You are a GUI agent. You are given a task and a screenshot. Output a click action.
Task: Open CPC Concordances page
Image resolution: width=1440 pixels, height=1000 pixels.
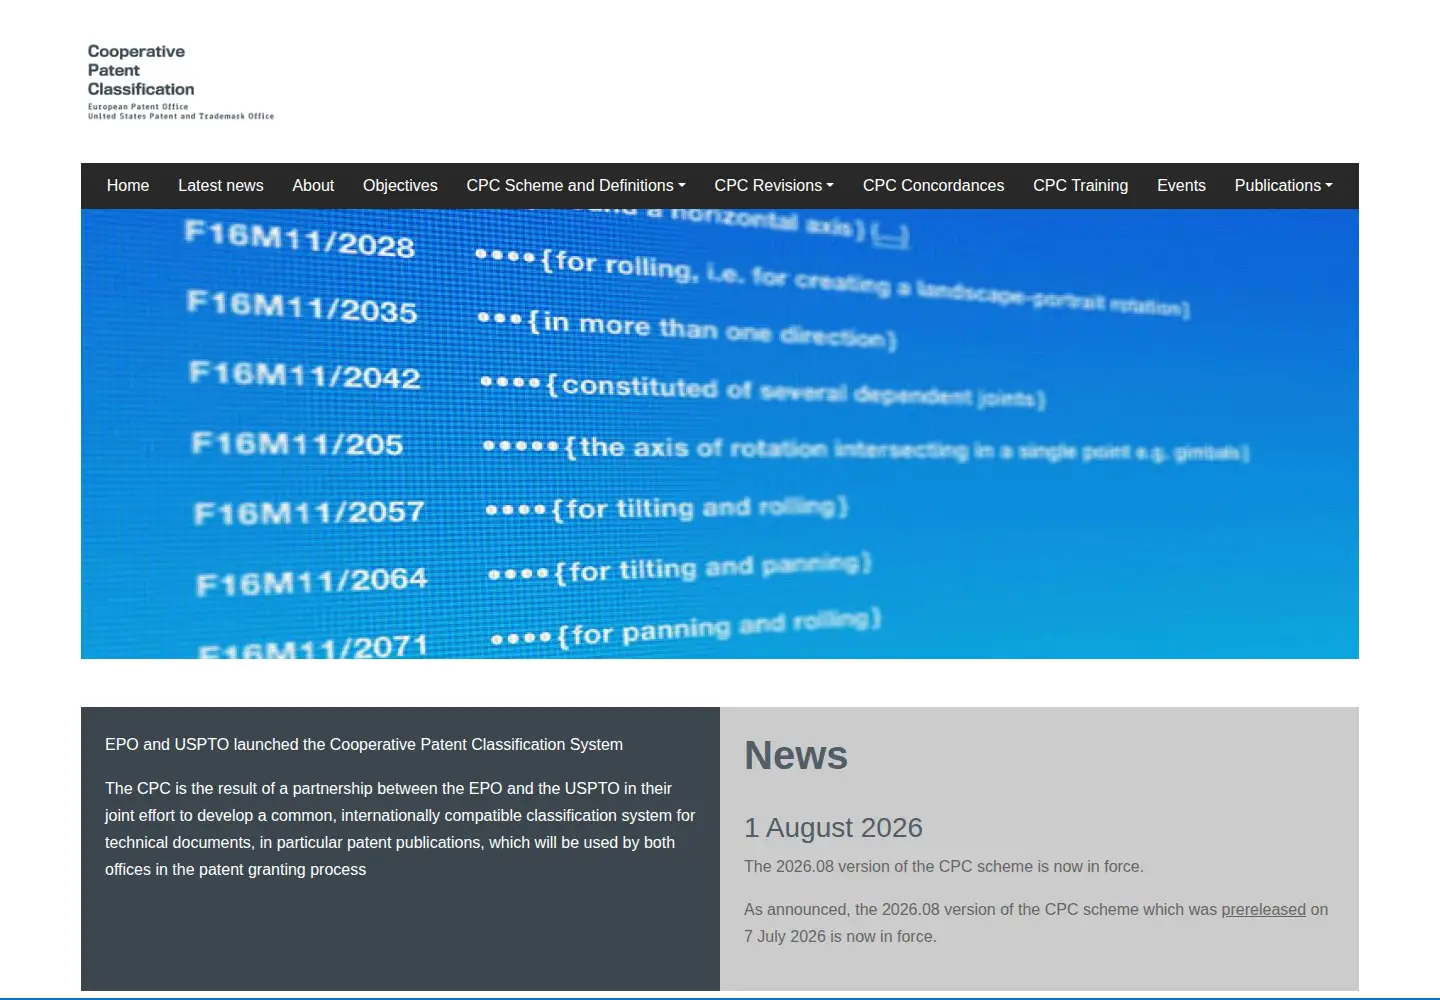point(933,186)
